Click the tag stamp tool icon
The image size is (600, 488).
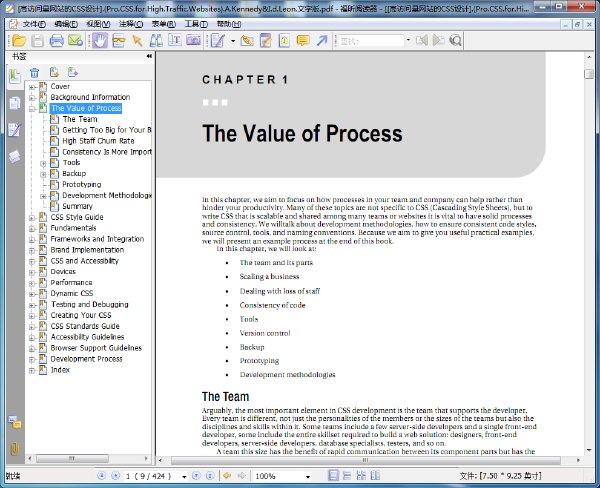tap(247, 40)
